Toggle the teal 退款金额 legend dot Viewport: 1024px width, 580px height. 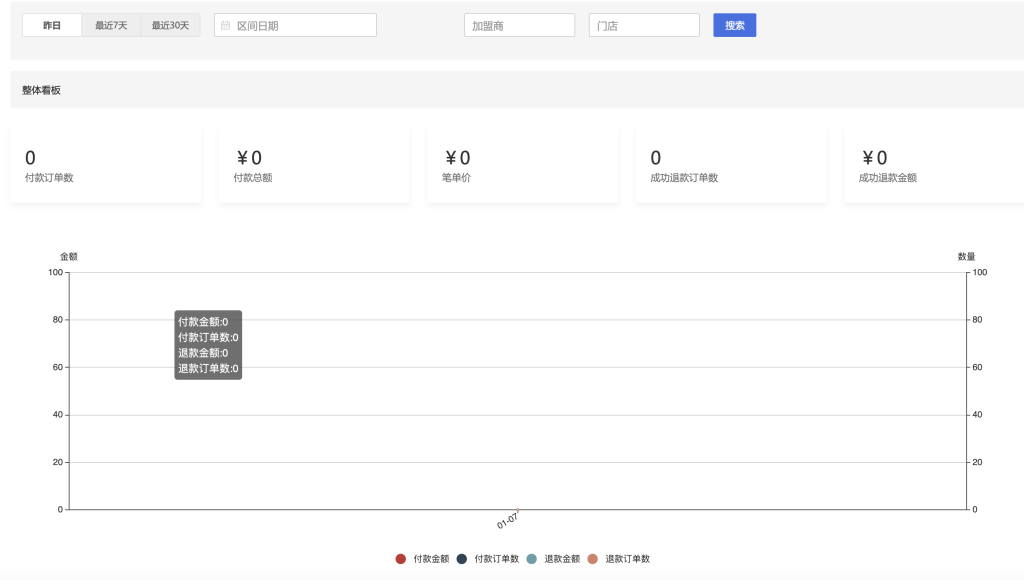tap(532, 559)
